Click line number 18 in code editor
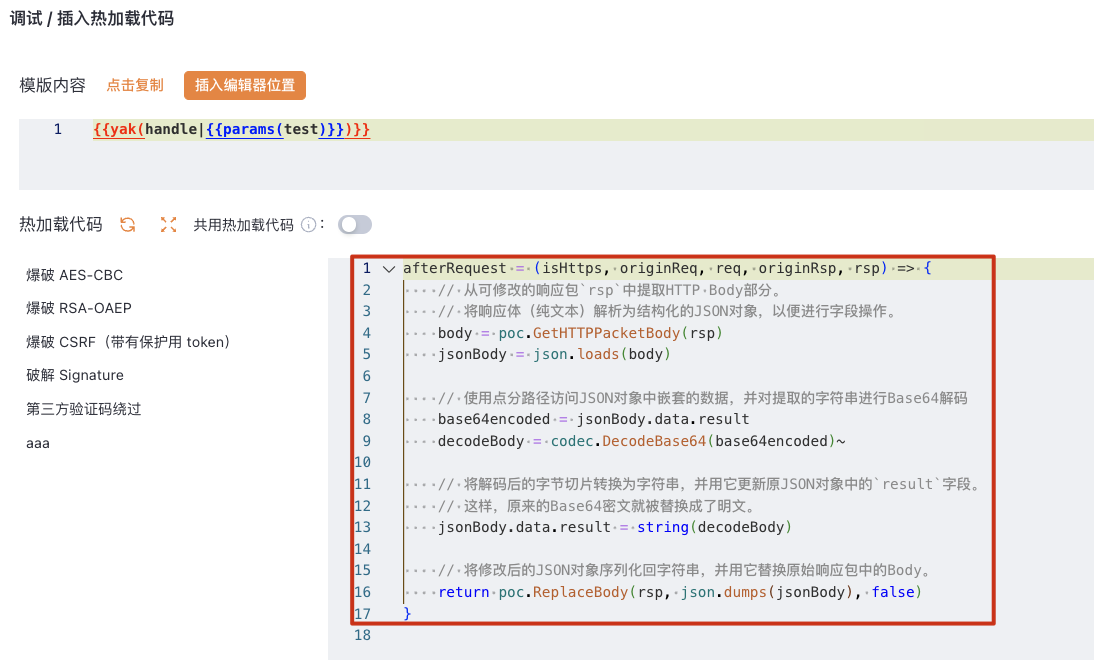The height and width of the screenshot is (660, 1094). click(x=363, y=635)
